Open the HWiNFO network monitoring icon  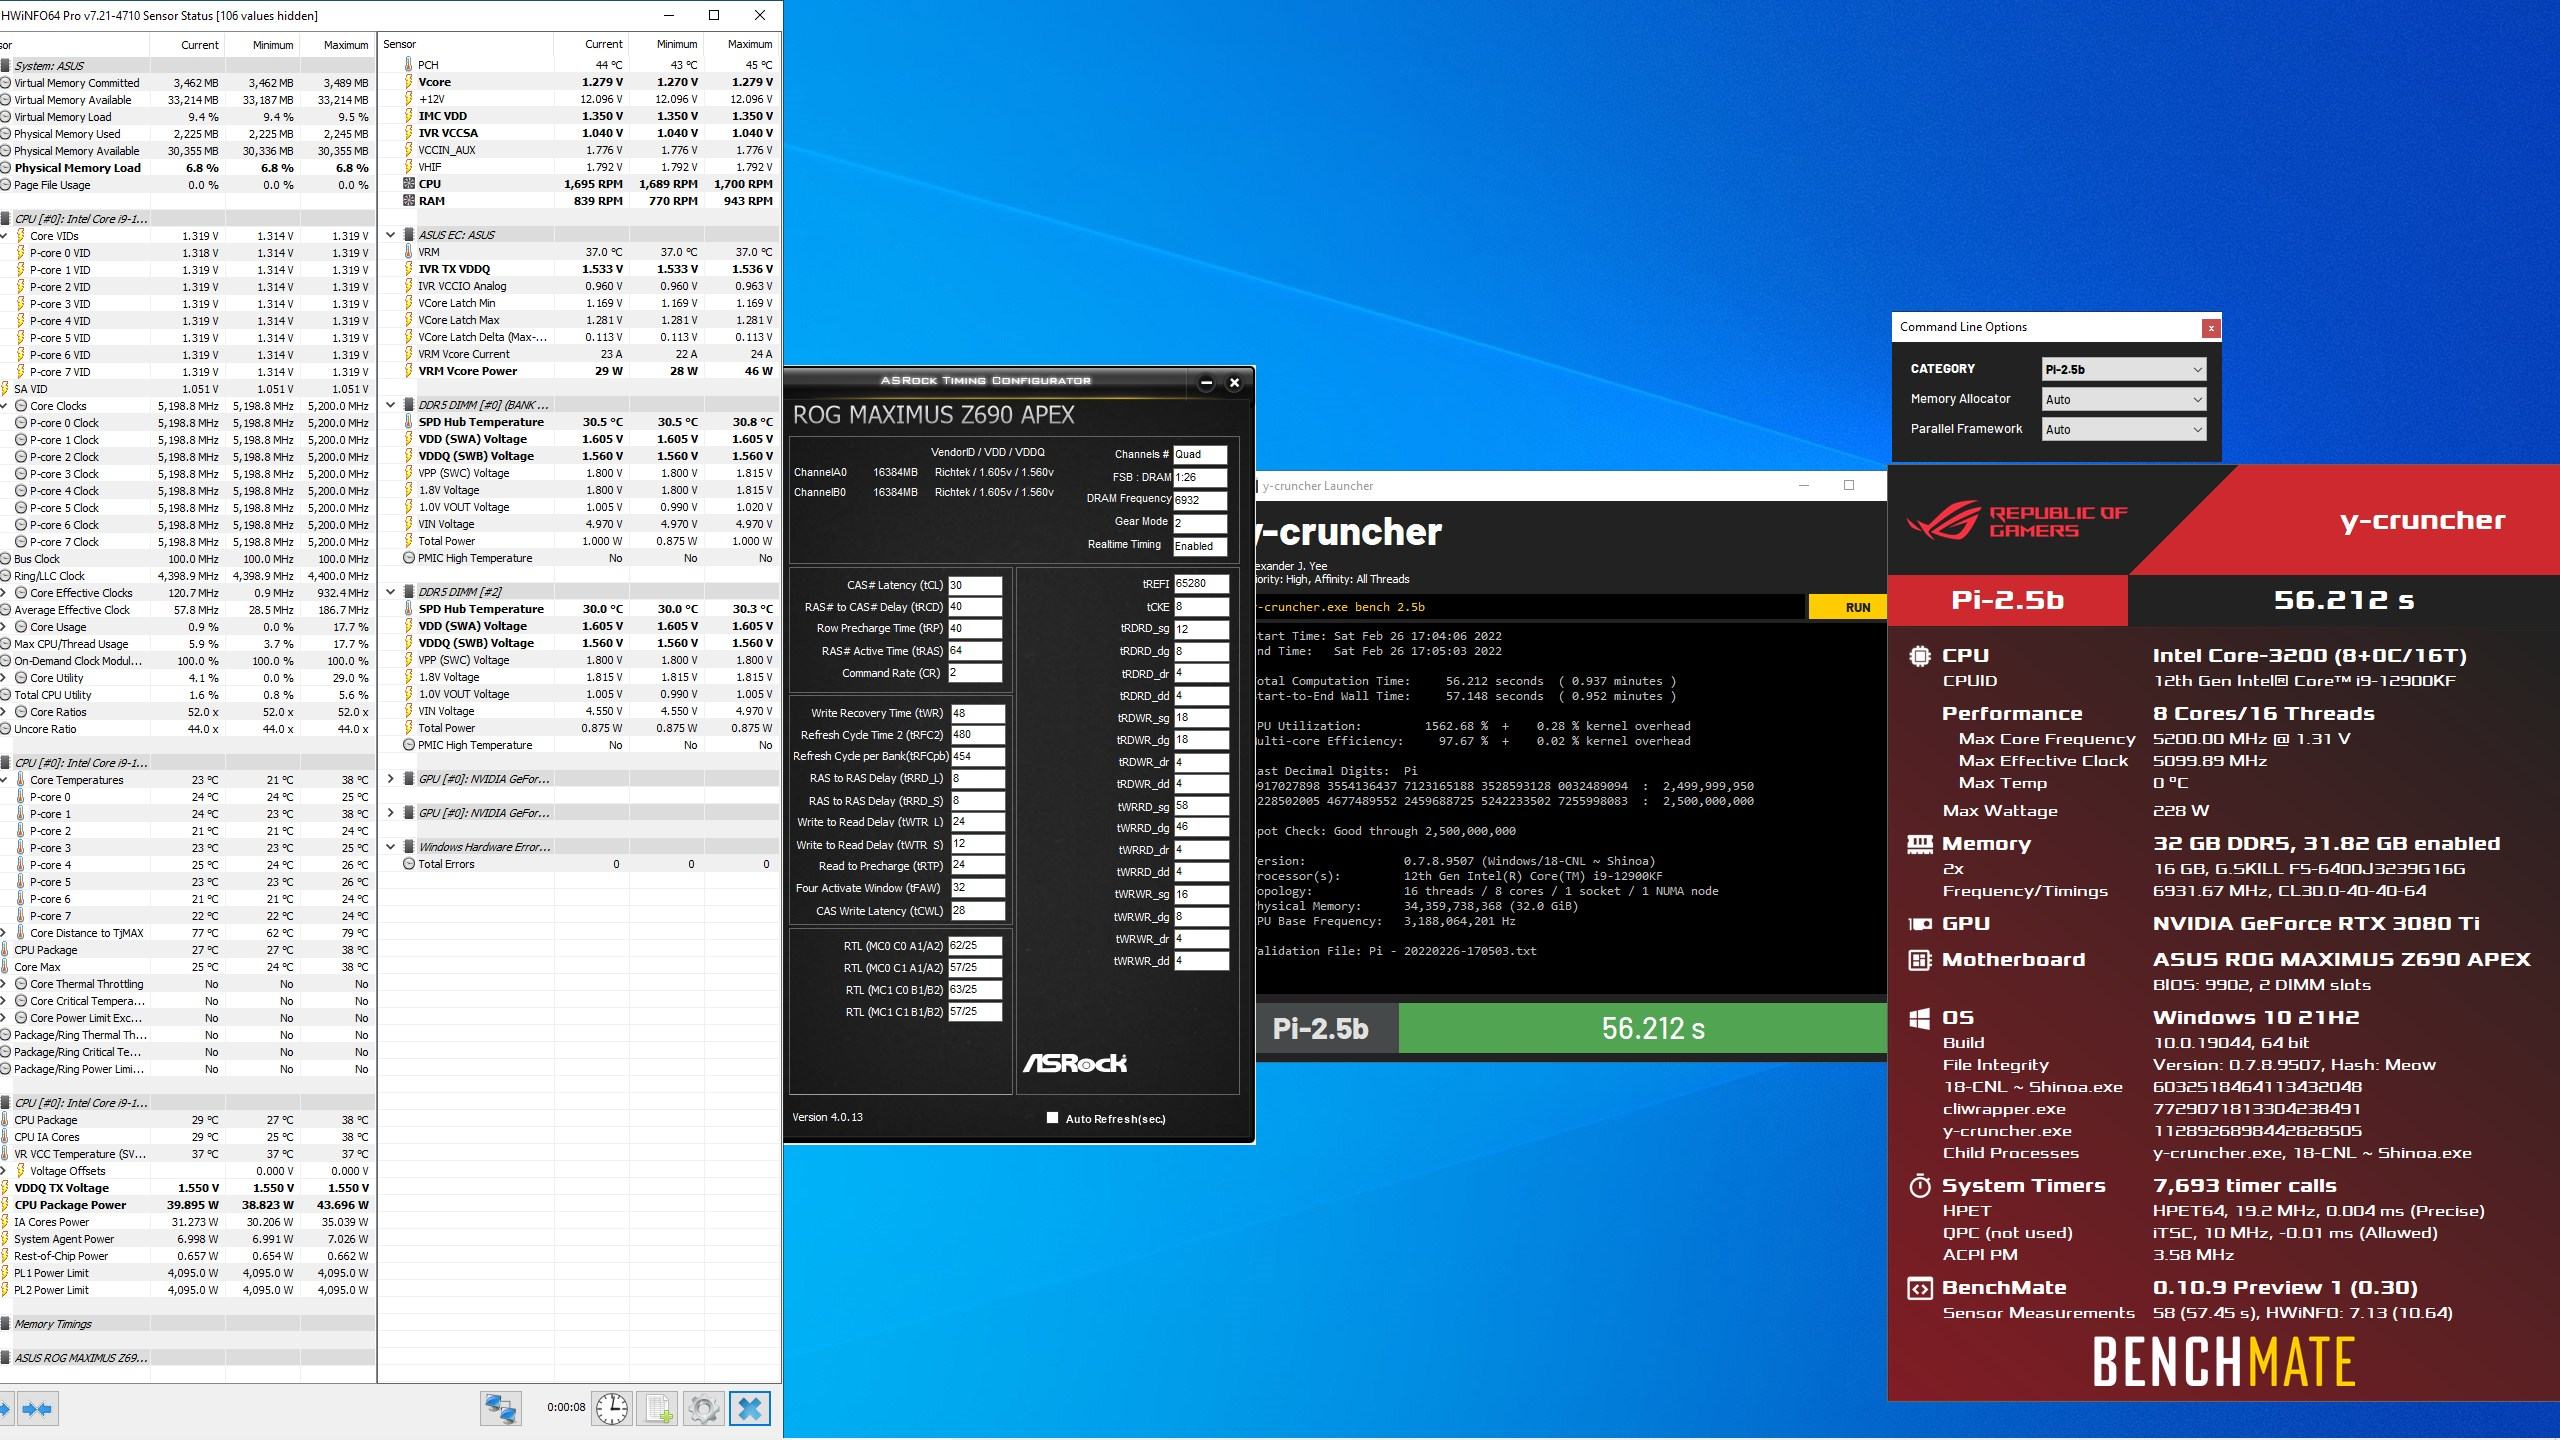[501, 1409]
